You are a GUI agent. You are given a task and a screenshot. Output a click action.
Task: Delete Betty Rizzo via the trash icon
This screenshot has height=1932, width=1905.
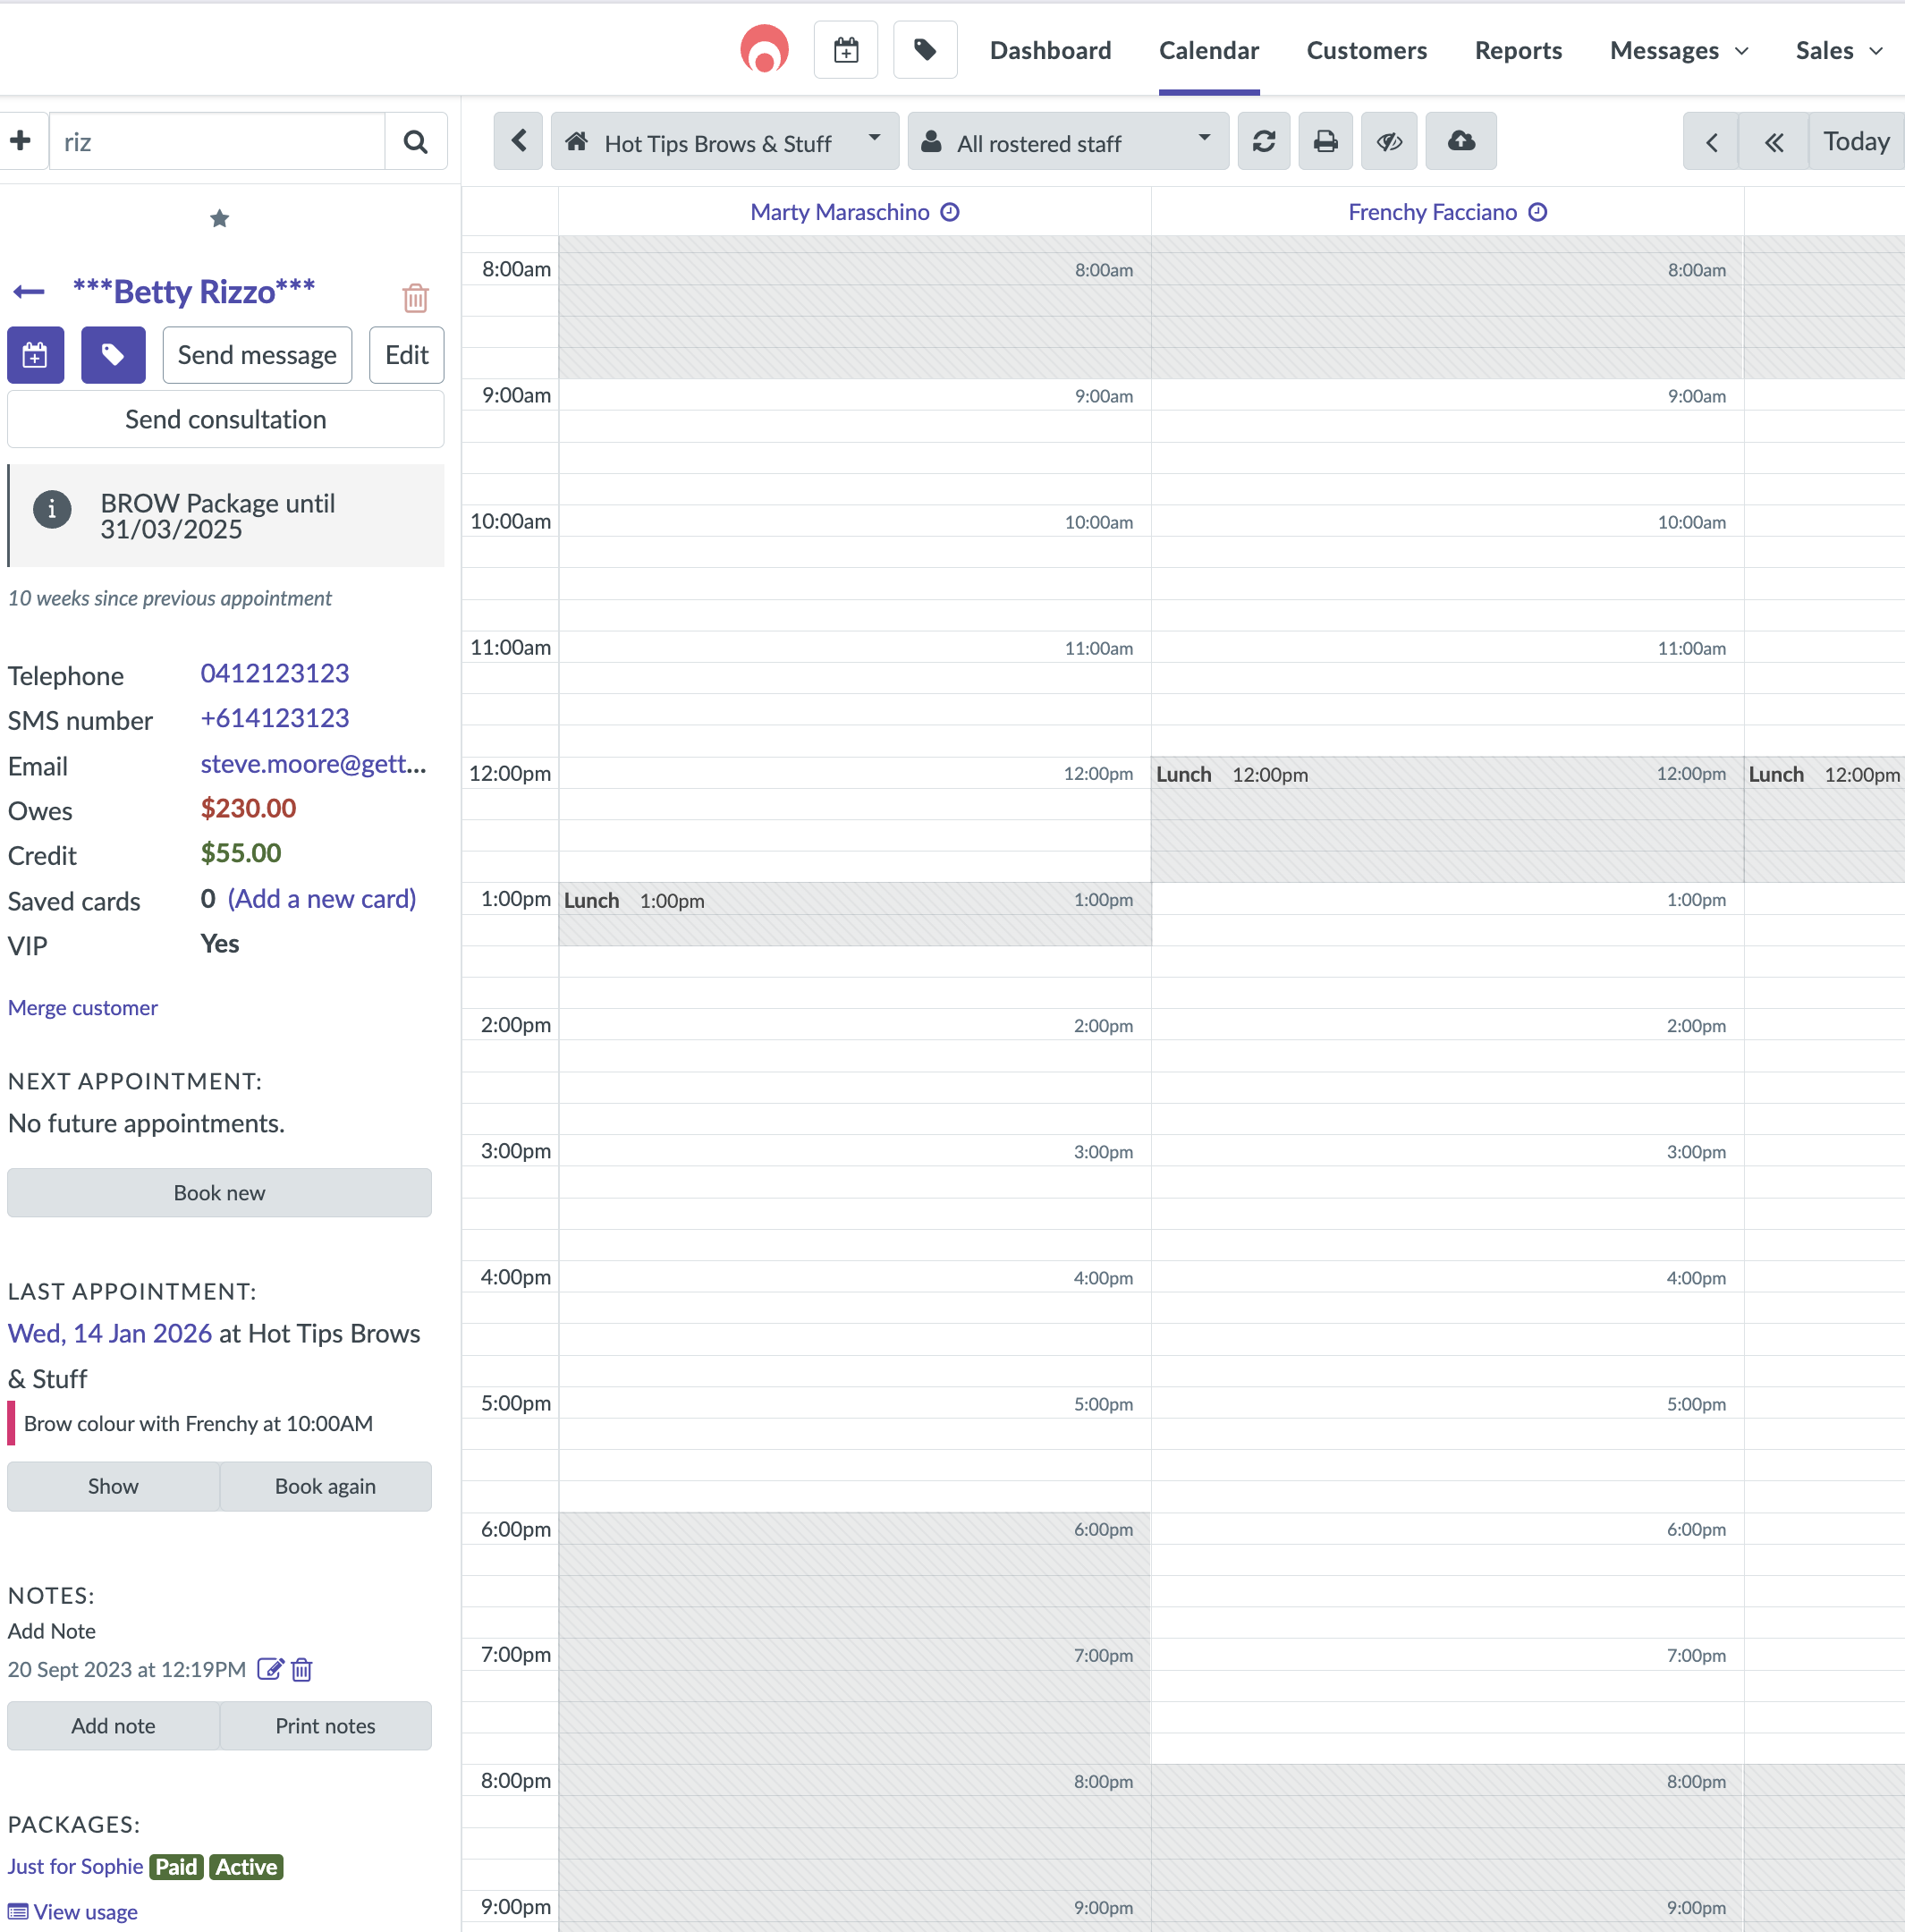[414, 297]
